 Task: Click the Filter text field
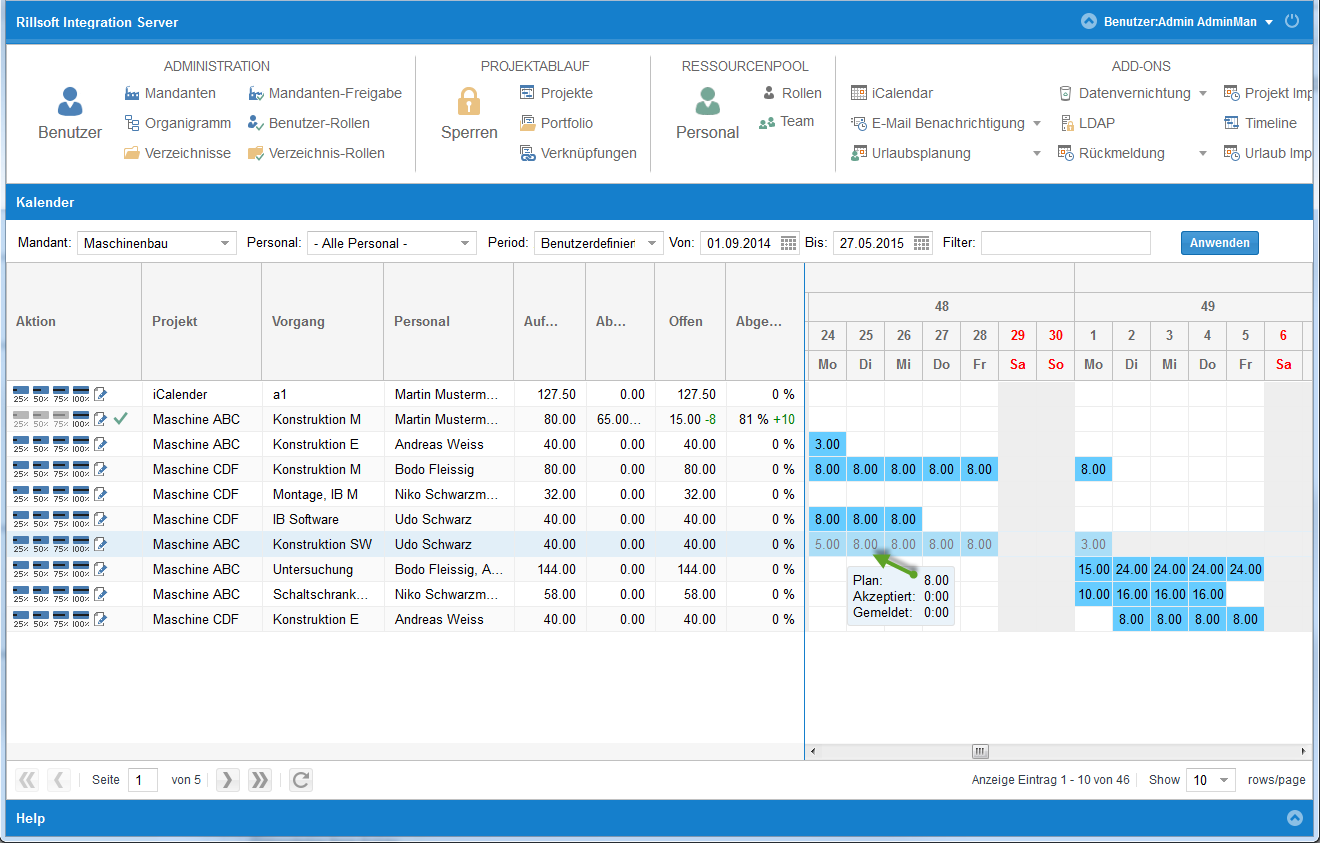coord(1065,243)
